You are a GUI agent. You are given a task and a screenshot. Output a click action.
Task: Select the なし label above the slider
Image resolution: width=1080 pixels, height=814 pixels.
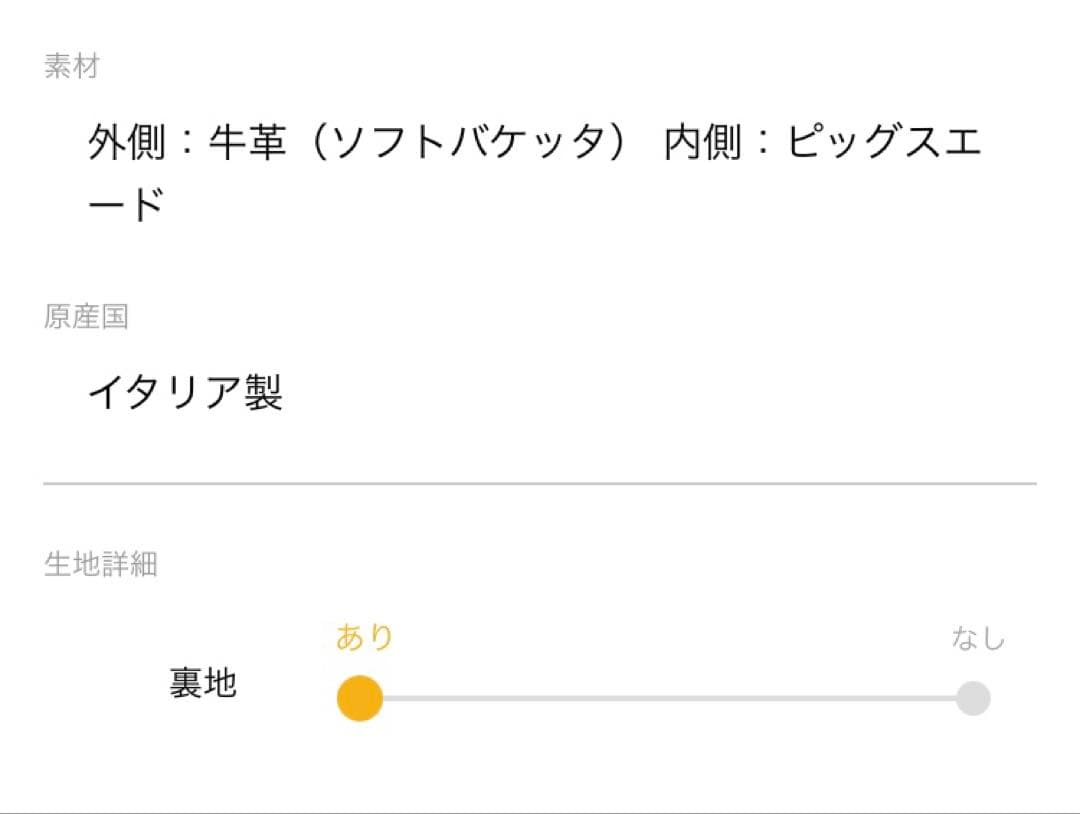click(x=977, y=638)
